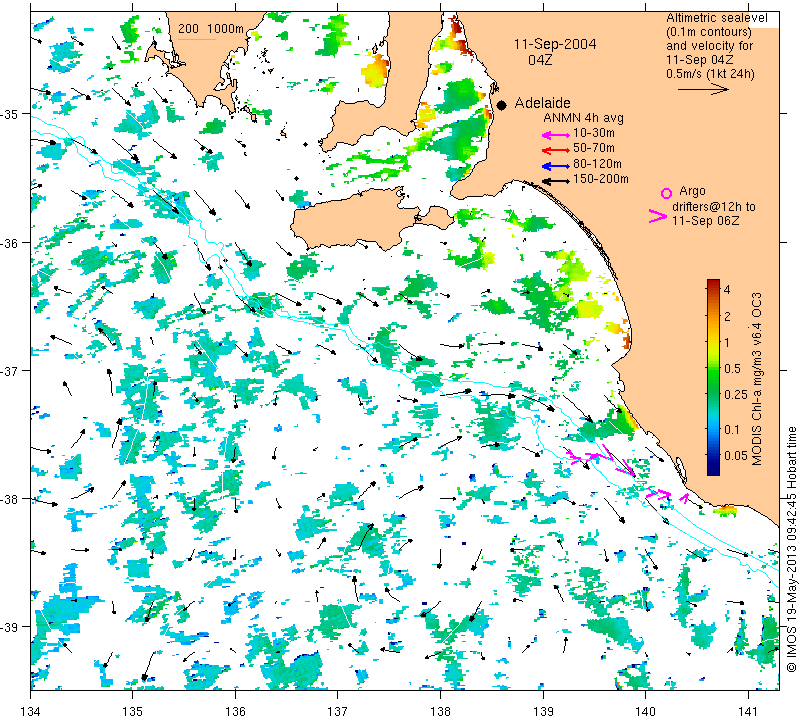Select the '04Z' time text under the date

click(x=540, y=60)
